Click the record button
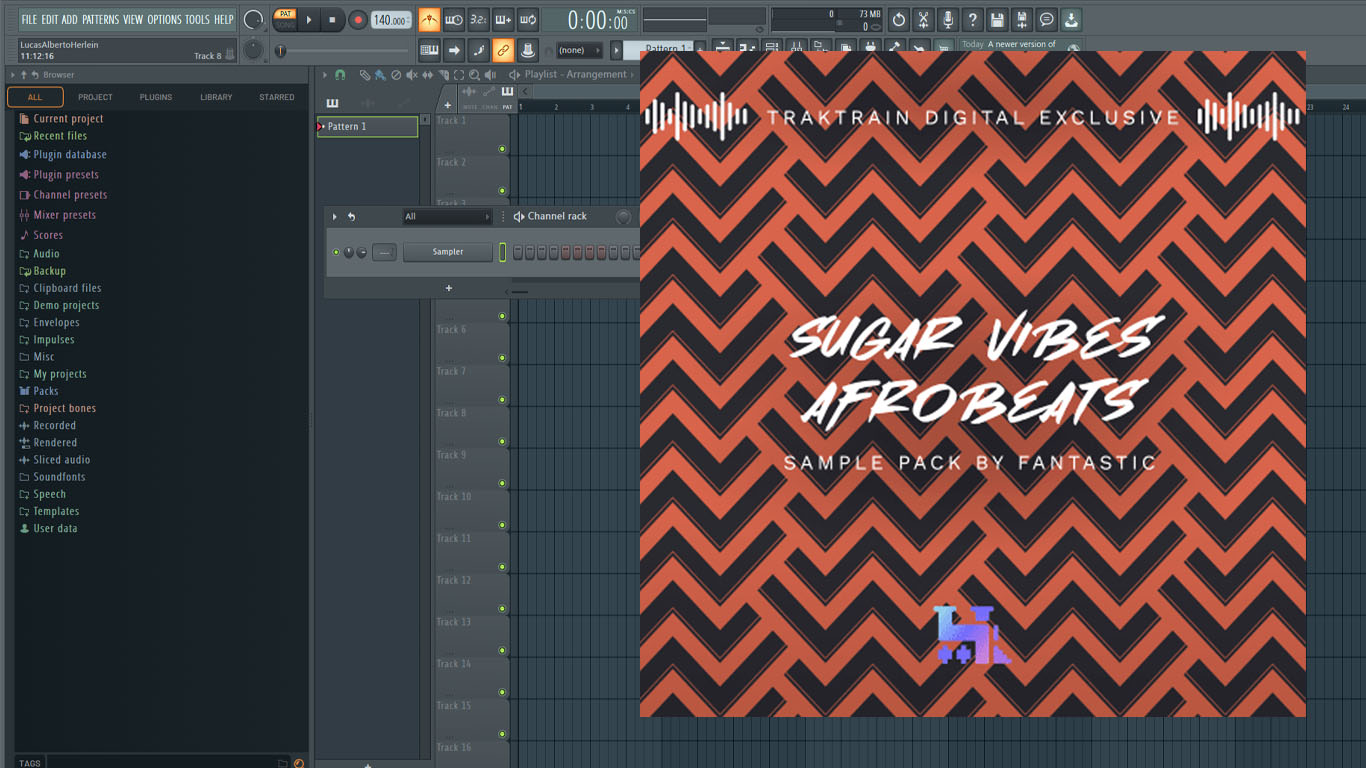Image resolution: width=1366 pixels, height=768 pixels. [x=357, y=20]
